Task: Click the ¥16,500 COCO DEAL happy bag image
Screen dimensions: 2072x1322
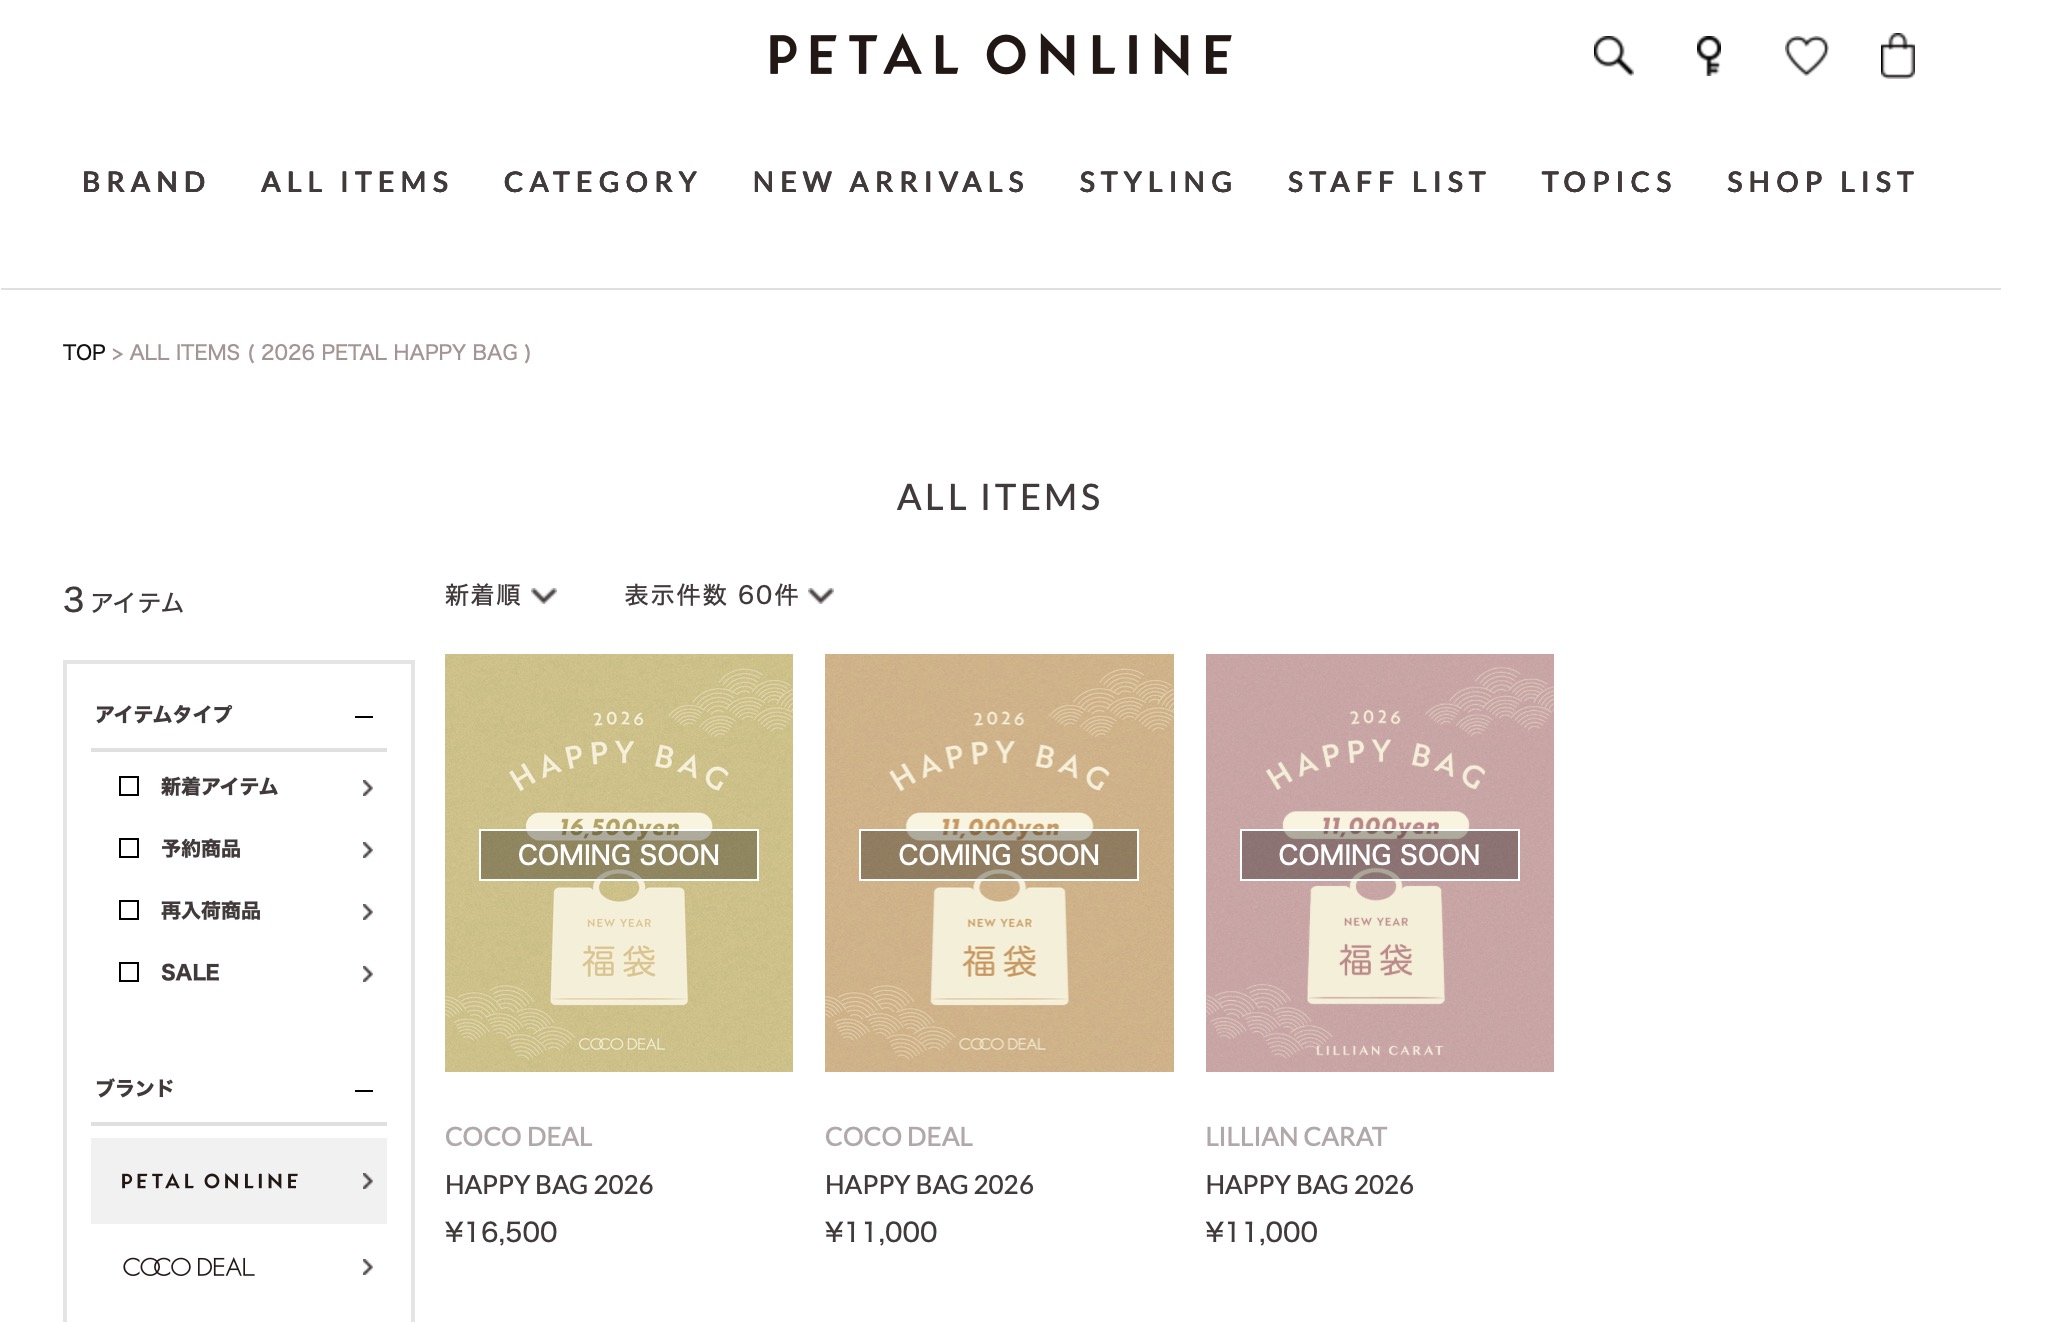Action: [x=619, y=862]
